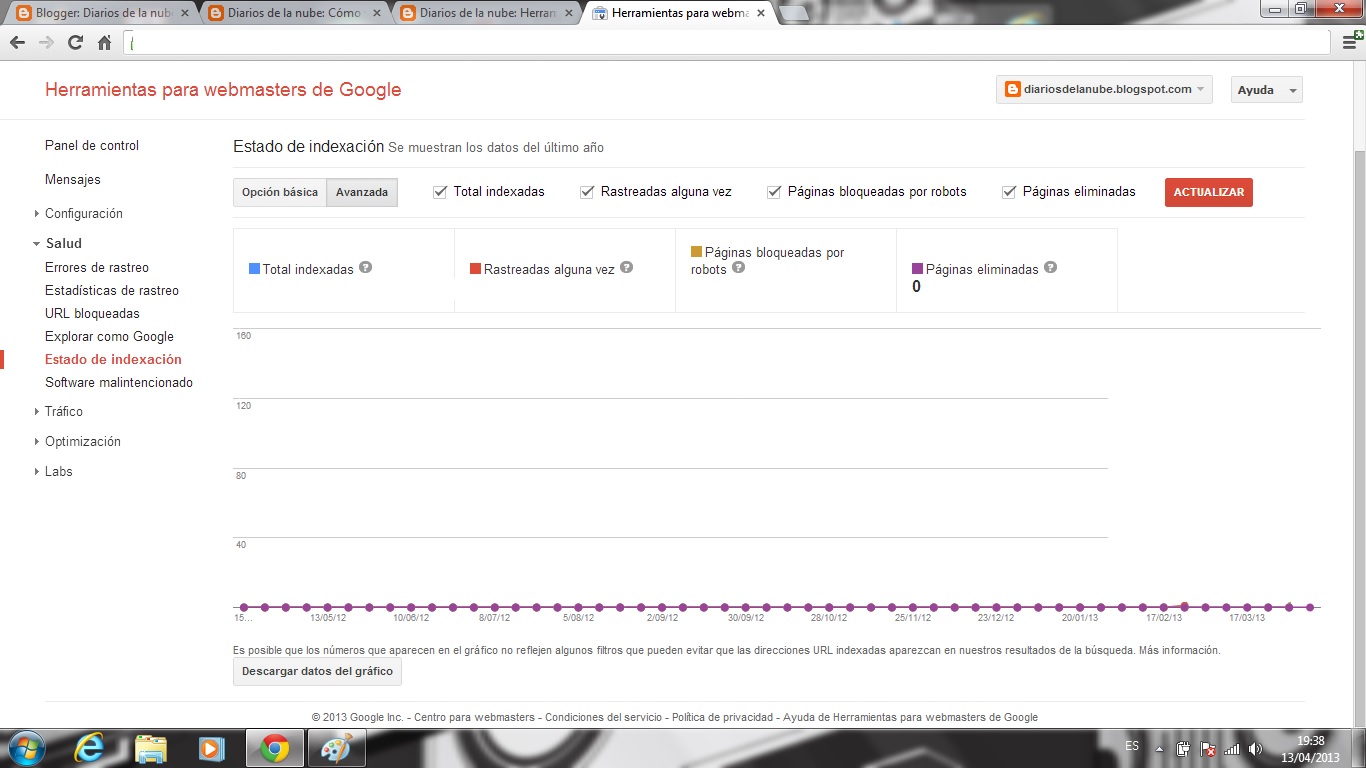The width and height of the screenshot is (1366, 768).
Task: Open Estadísticas de rastreo page
Action: pos(112,290)
